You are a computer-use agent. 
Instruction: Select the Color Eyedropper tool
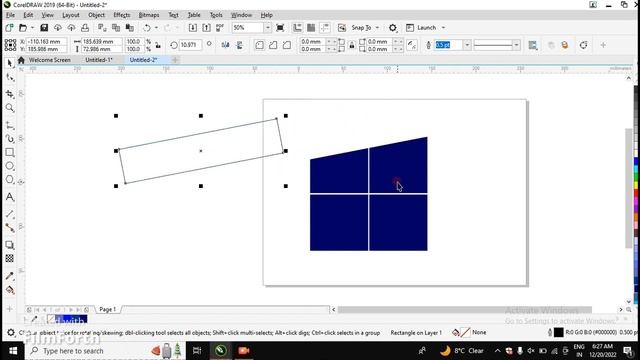tap(10, 276)
